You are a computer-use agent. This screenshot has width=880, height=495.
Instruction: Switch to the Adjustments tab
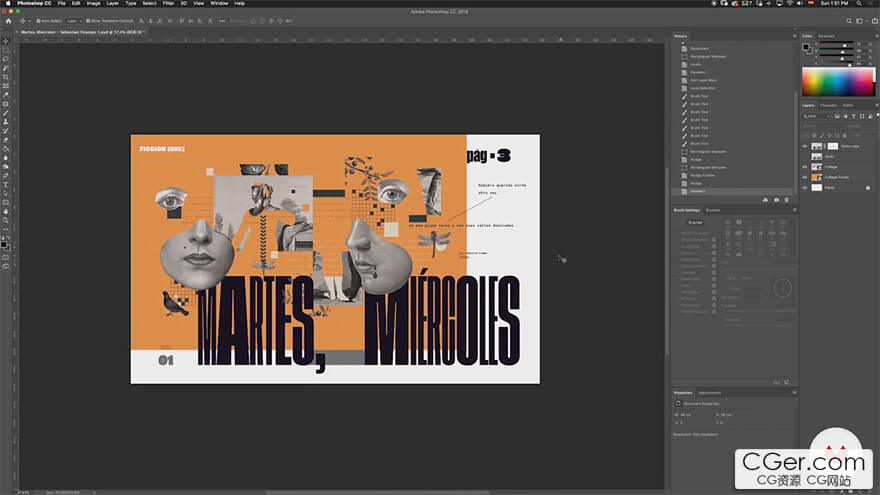coord(709,392)
